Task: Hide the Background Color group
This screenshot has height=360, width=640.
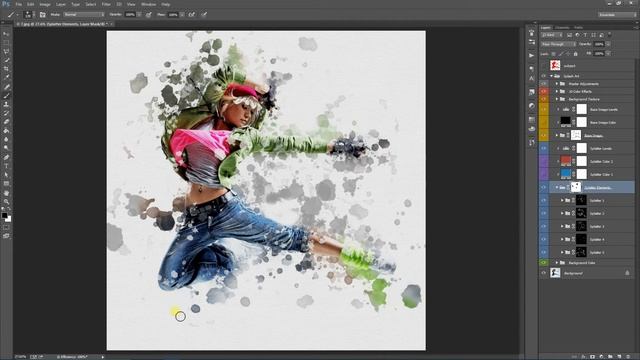Action: (544, 263)
